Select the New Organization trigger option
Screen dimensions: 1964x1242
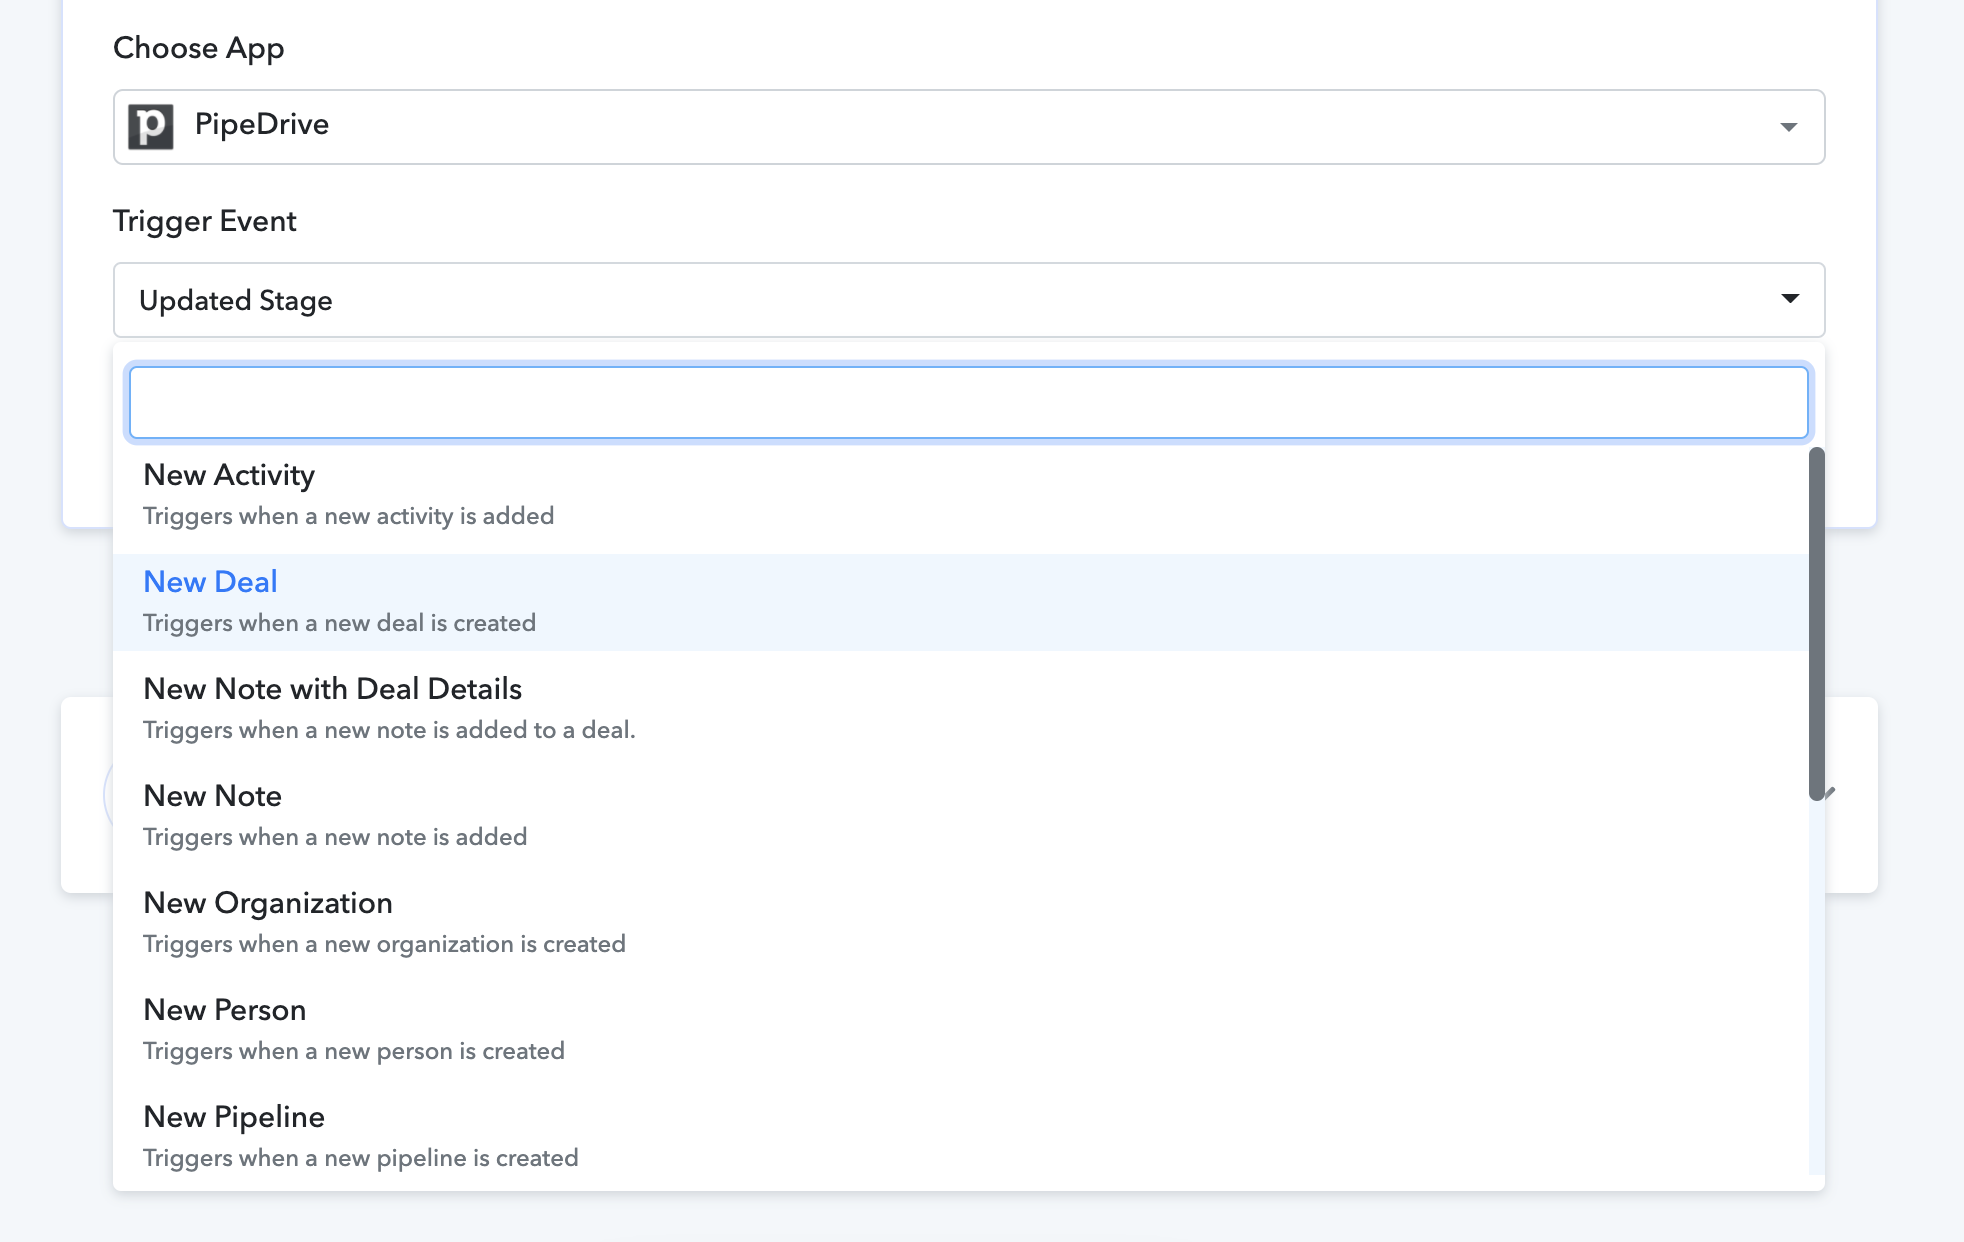(961, 923)
